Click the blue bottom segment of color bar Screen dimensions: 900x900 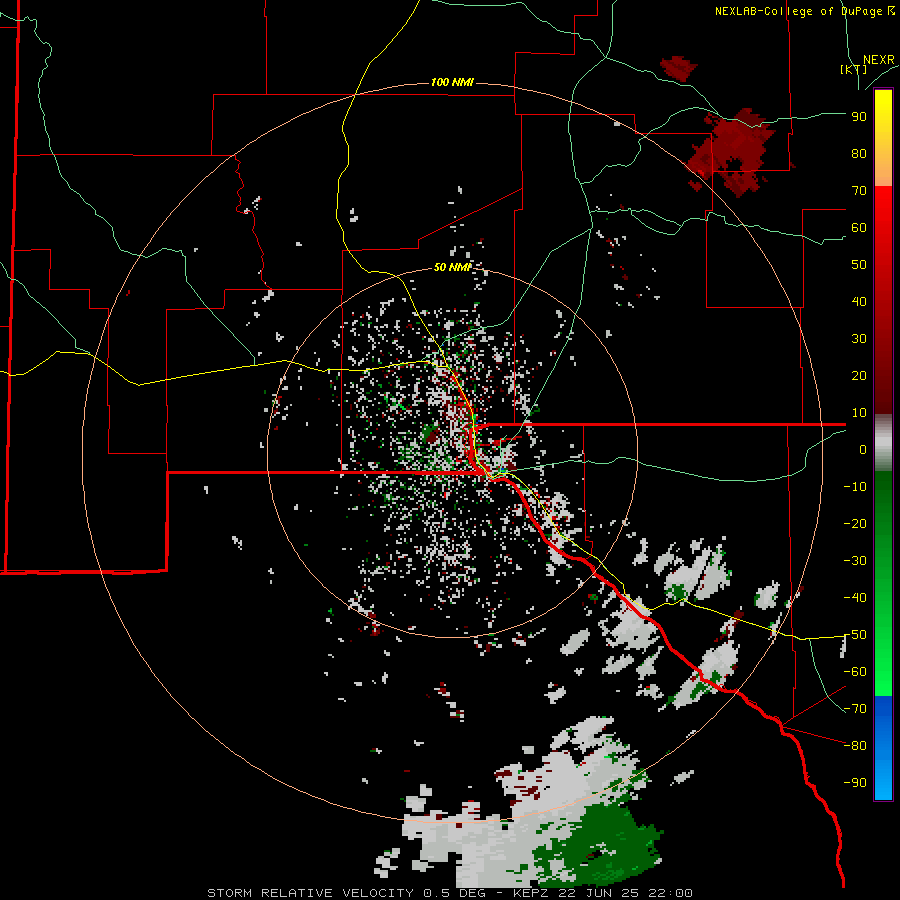883,748
